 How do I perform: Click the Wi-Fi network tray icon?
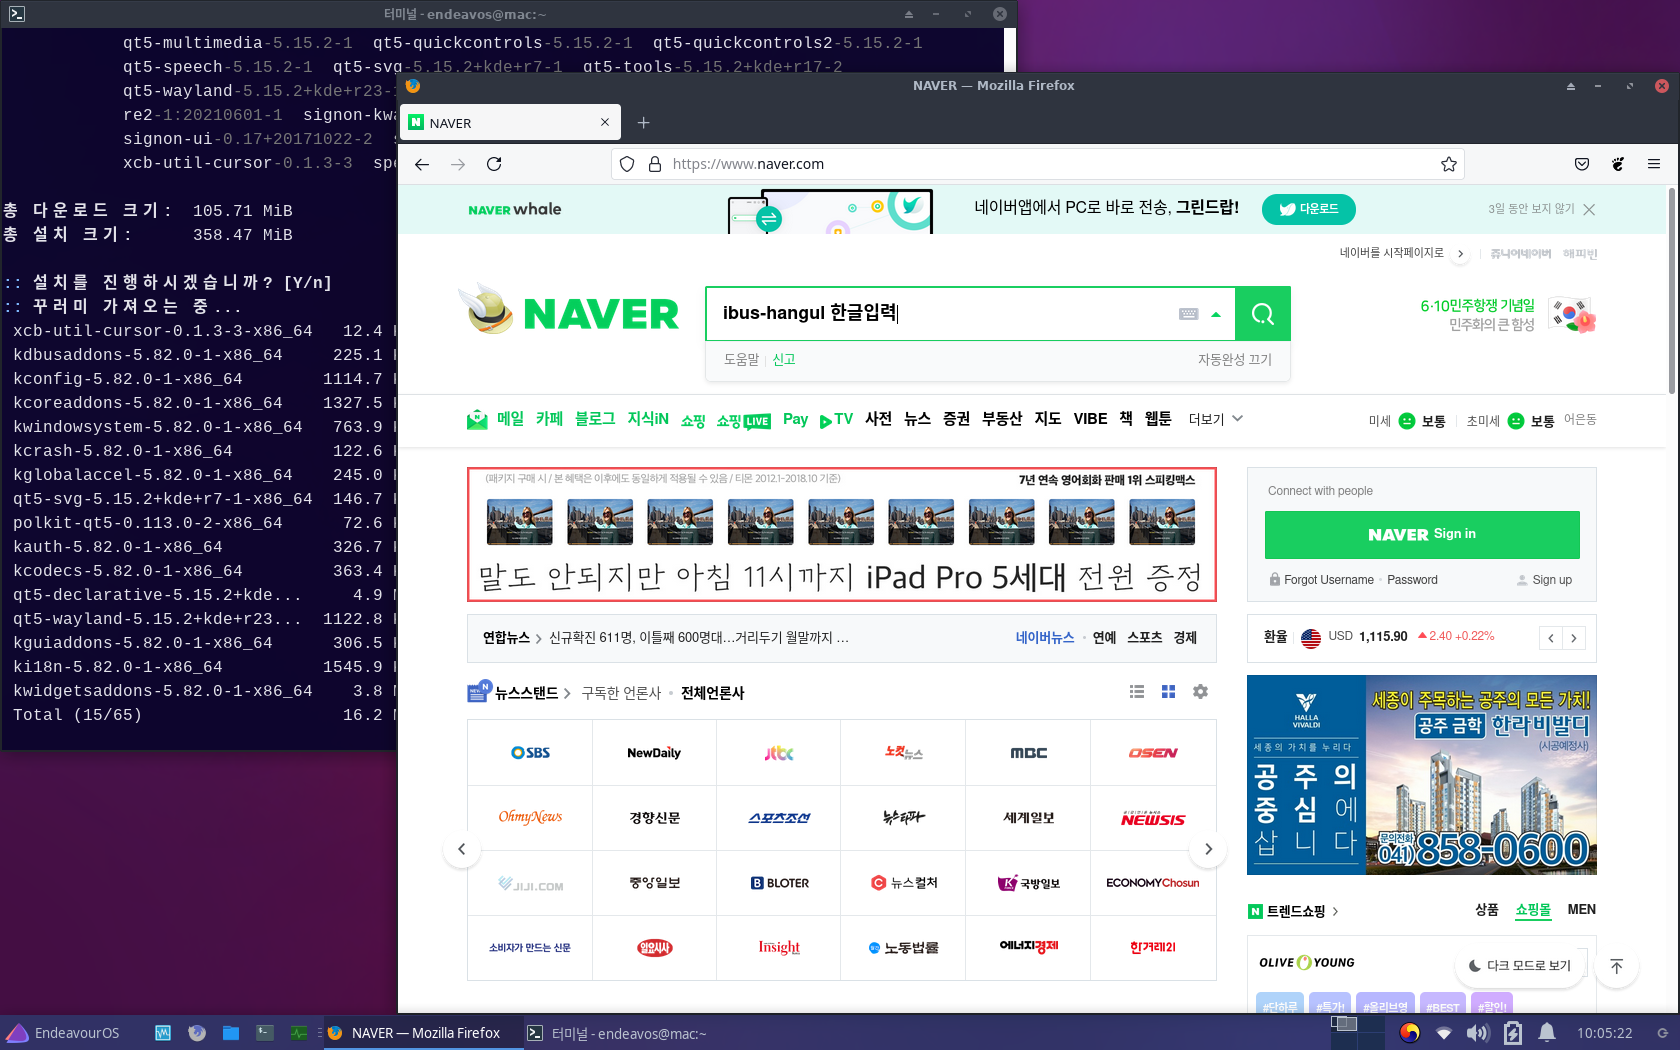click(x=1444, y=1033)
